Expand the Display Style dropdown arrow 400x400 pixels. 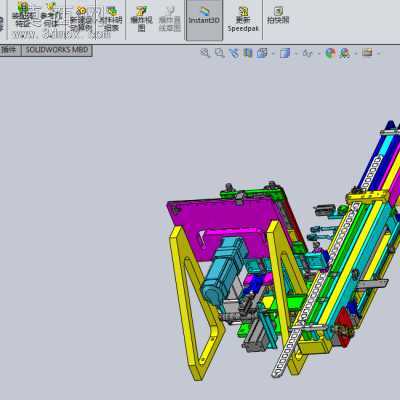click(296, 53)
